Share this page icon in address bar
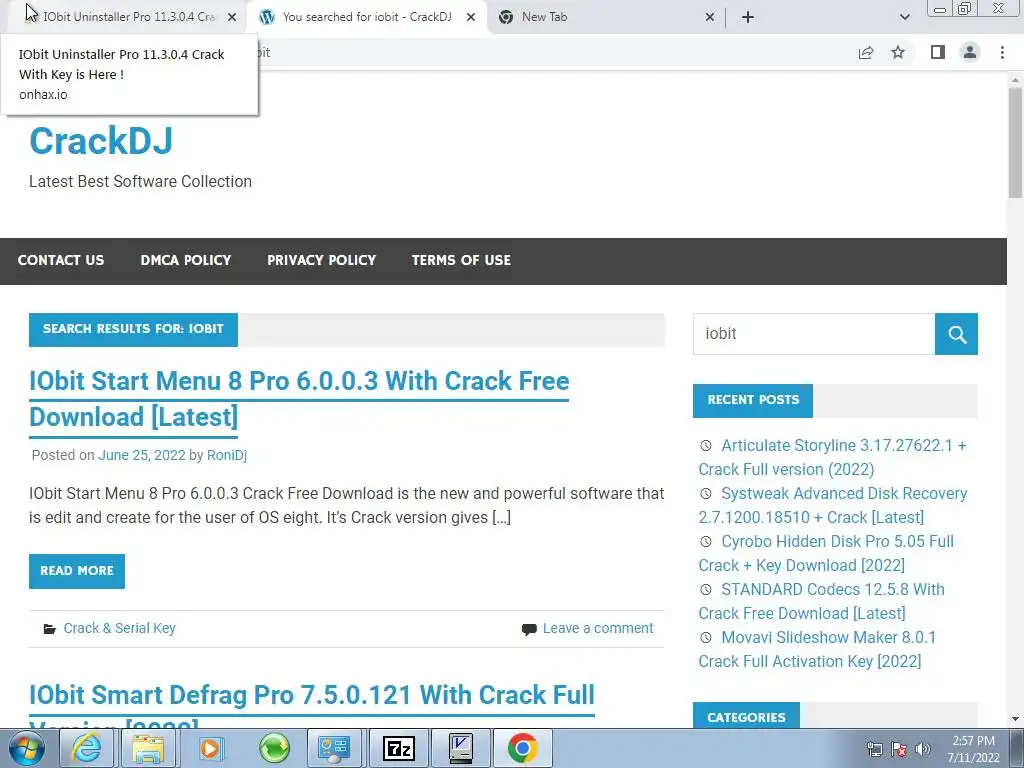 pyautogui.click(x=866, y=53)
